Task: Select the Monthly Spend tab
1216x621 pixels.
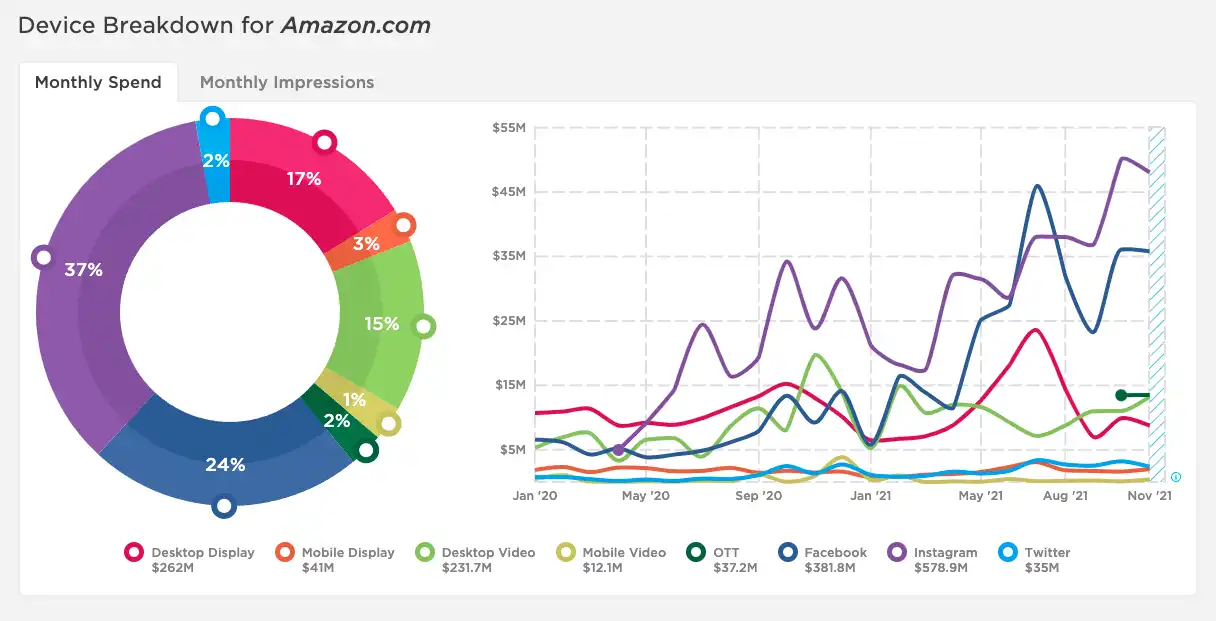Action: (98, 83)
